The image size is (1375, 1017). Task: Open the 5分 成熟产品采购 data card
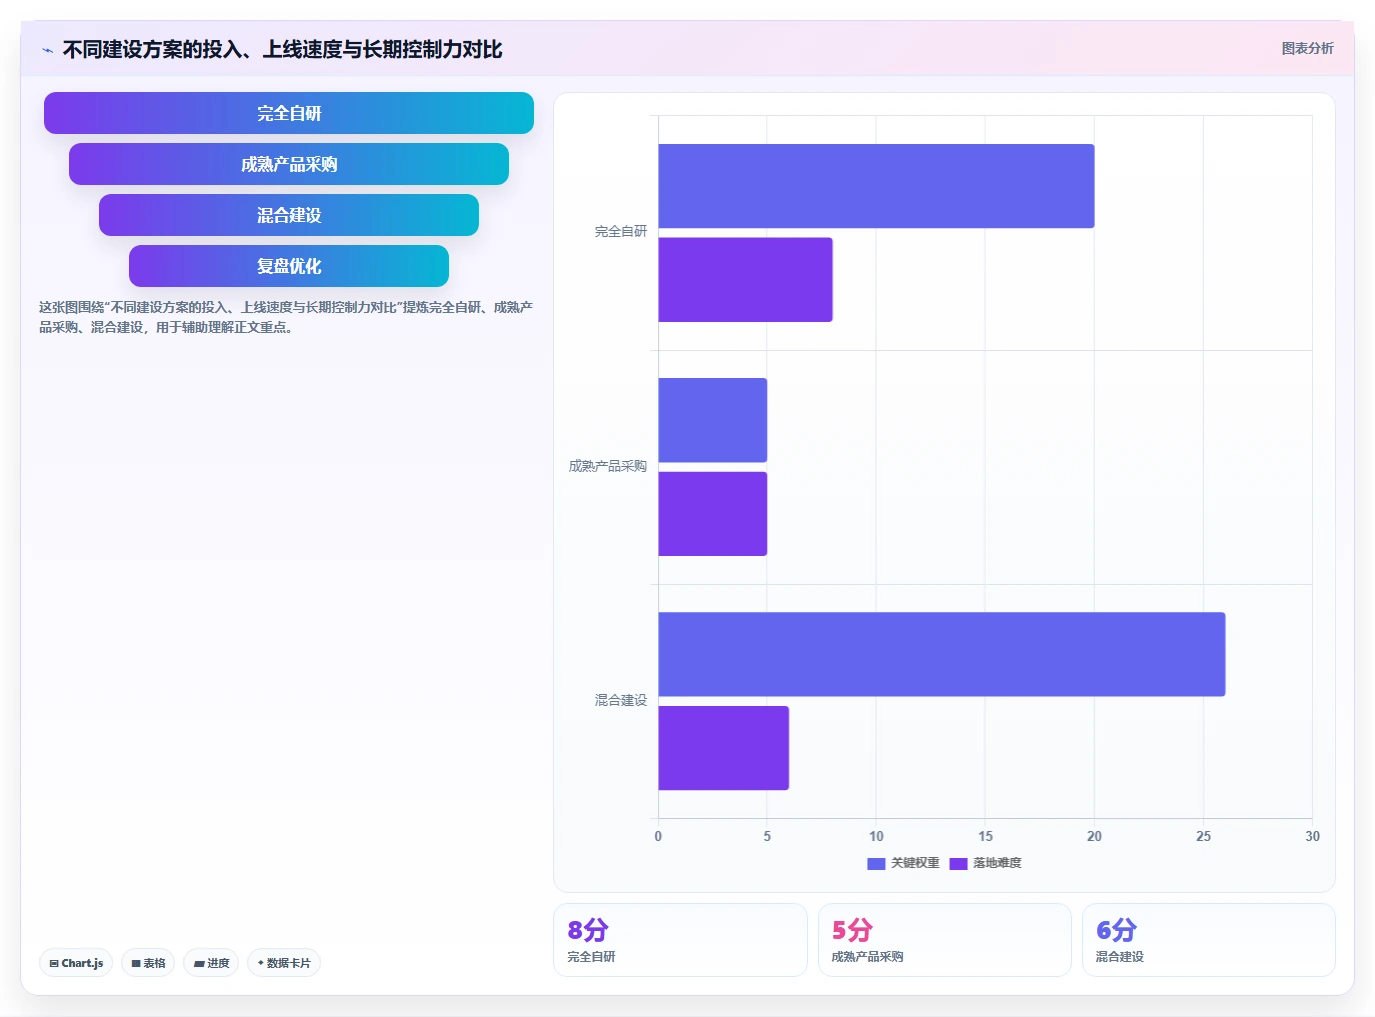click(944, 940)
